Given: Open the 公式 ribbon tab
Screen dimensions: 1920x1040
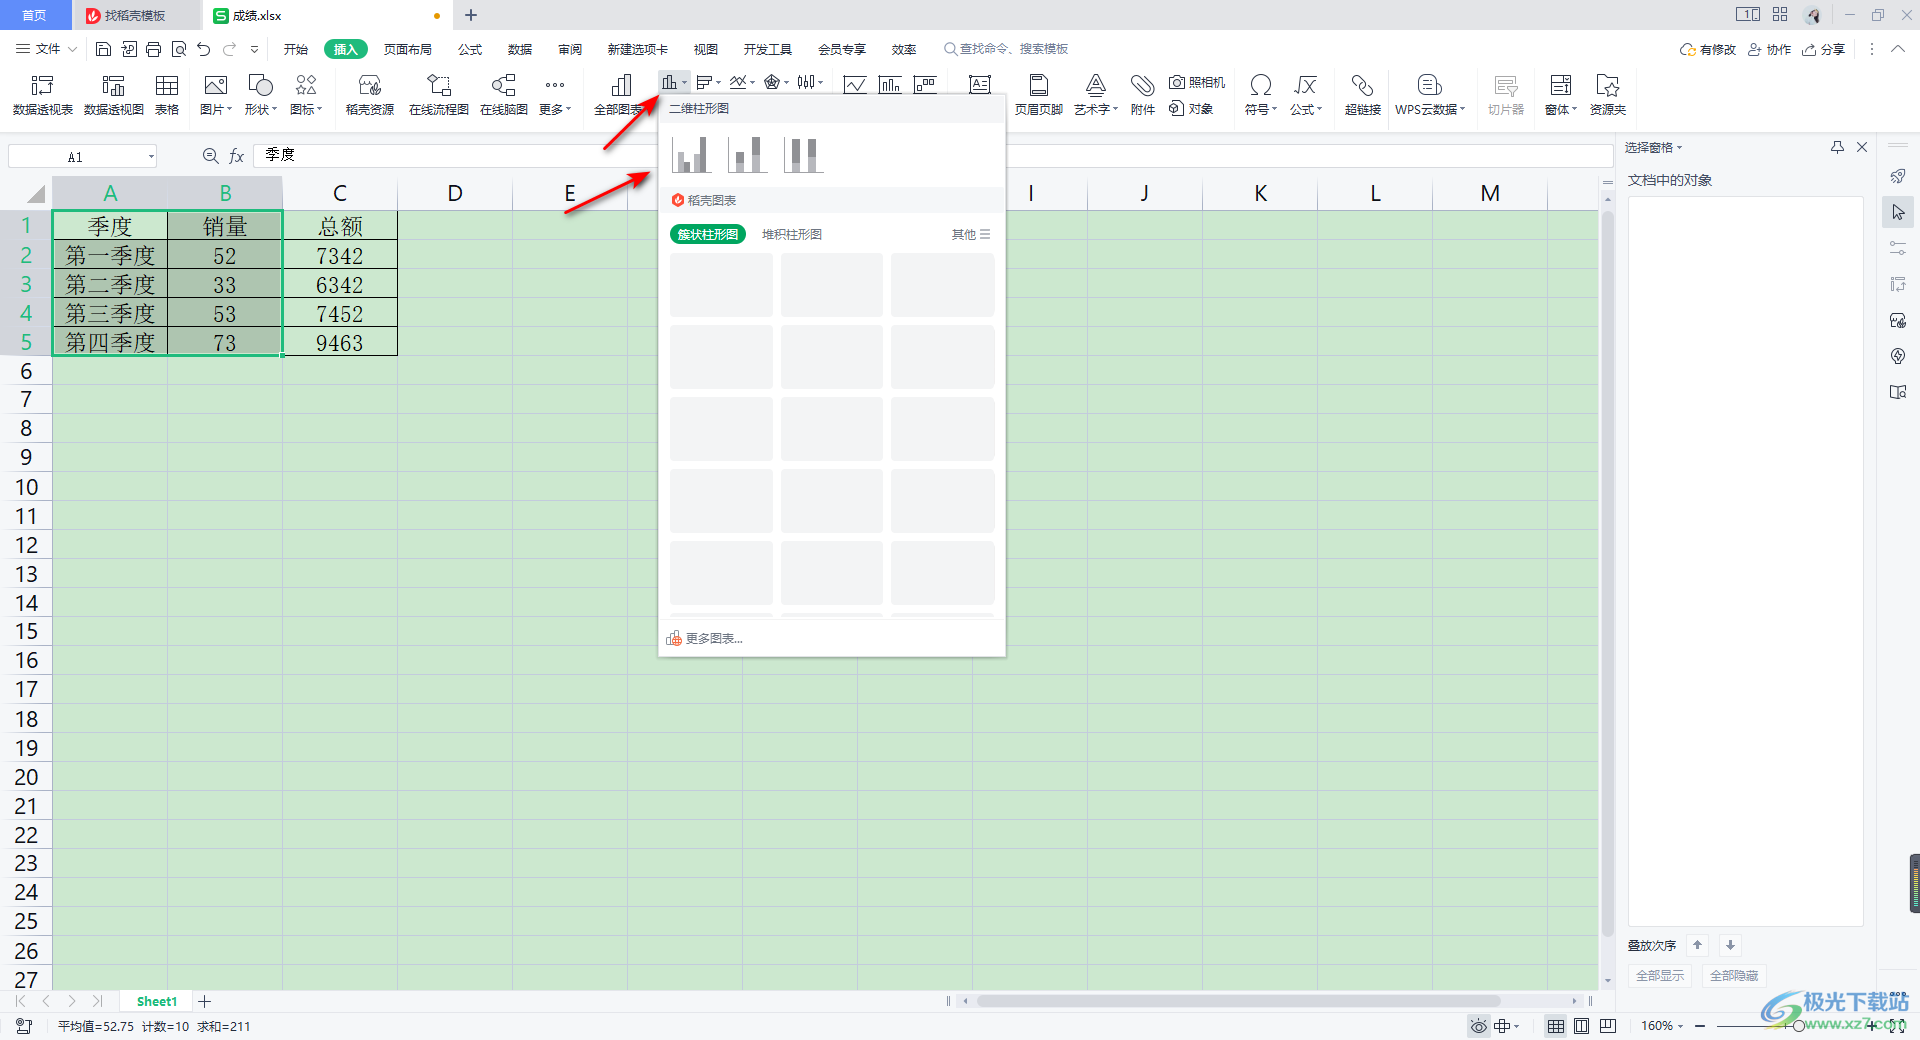Looking at the screenshot, I should pyautogui.click(x=470, y=49).
